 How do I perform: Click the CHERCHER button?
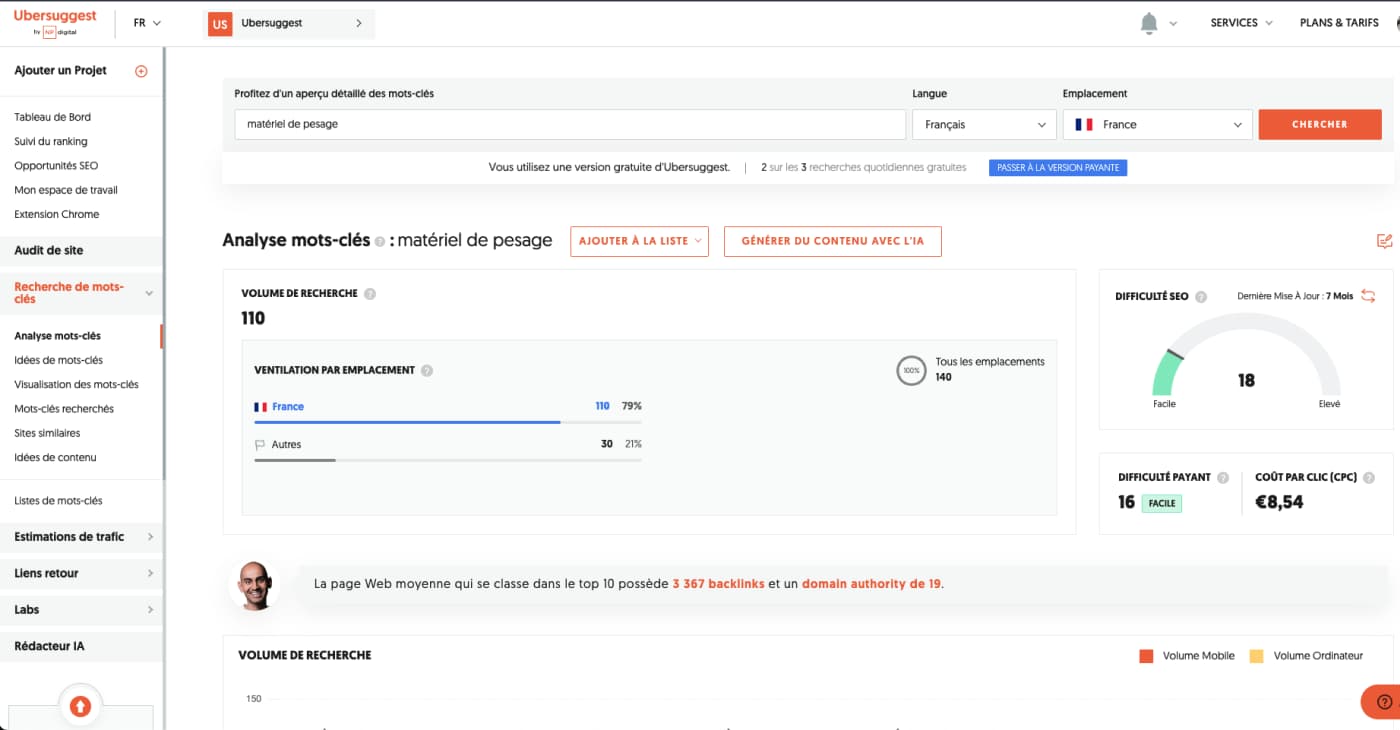[1320, 125]
